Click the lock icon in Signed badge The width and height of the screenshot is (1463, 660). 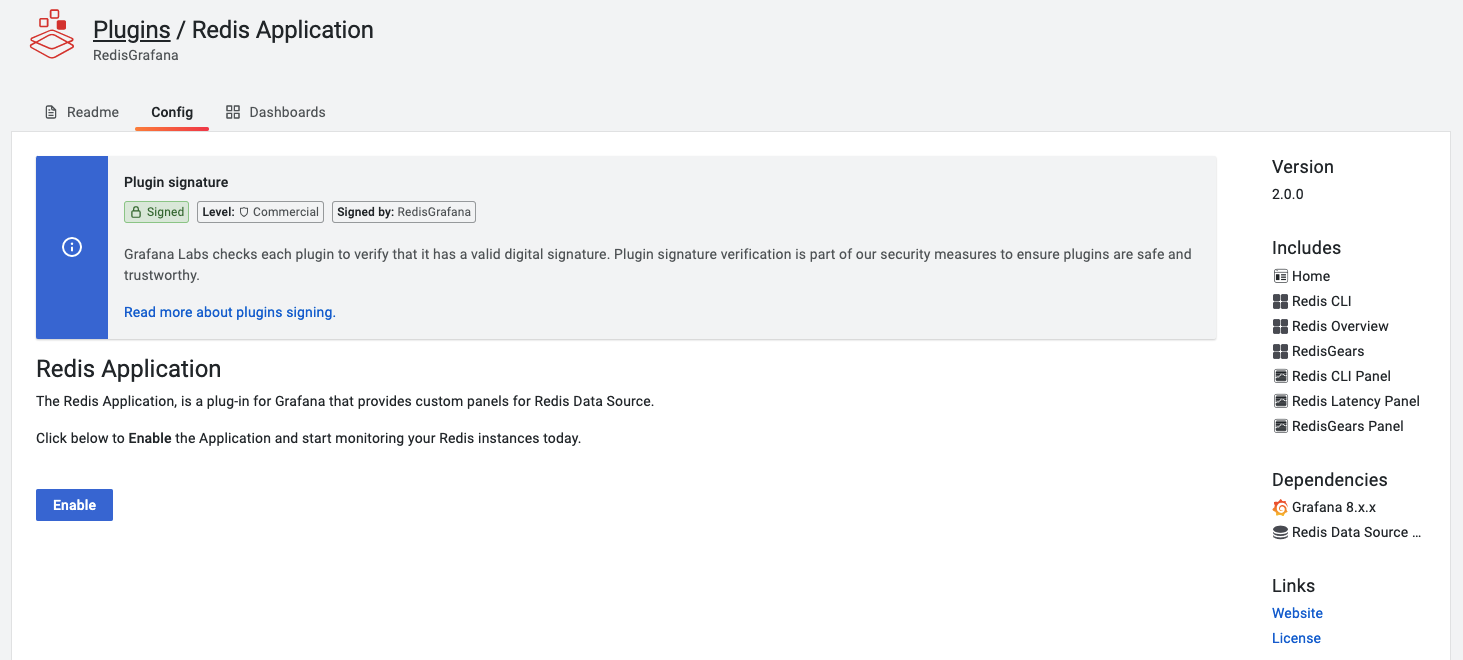(136, 212)
